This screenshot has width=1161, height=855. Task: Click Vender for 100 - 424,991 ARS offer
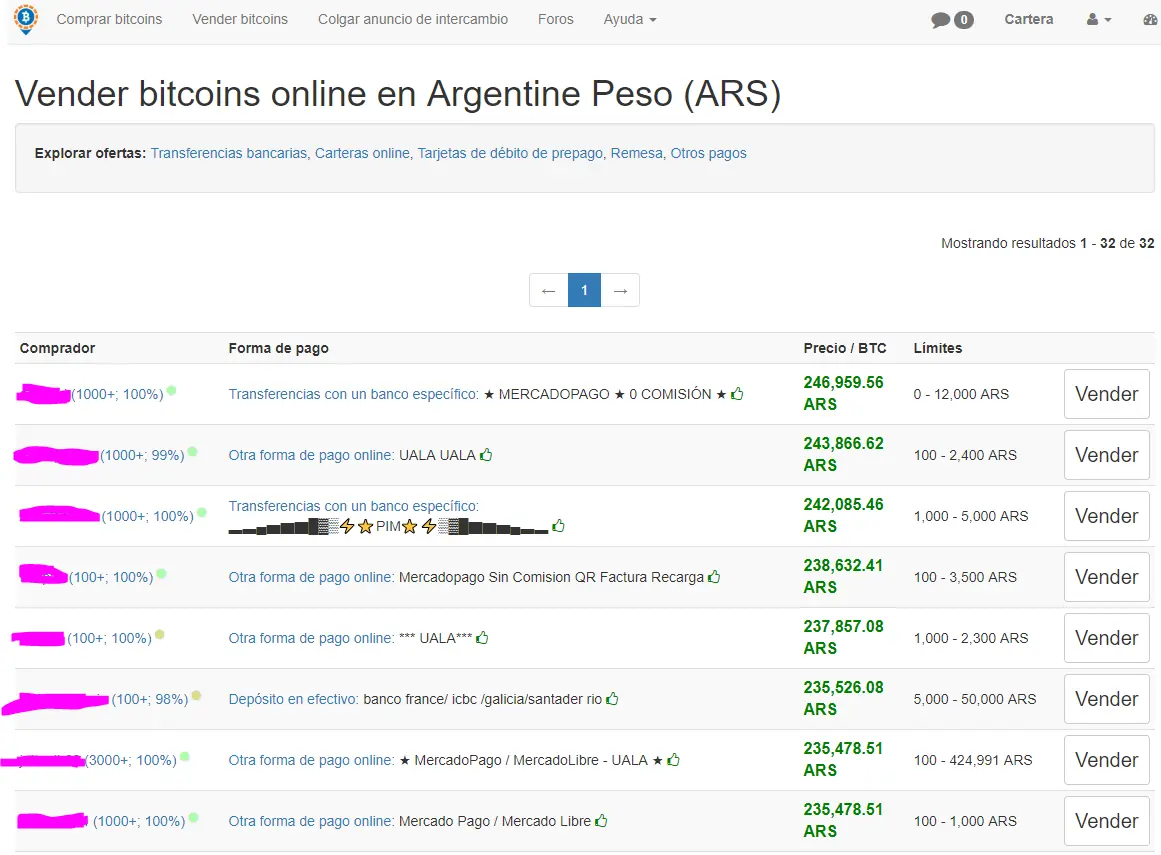coord(1106,760)
